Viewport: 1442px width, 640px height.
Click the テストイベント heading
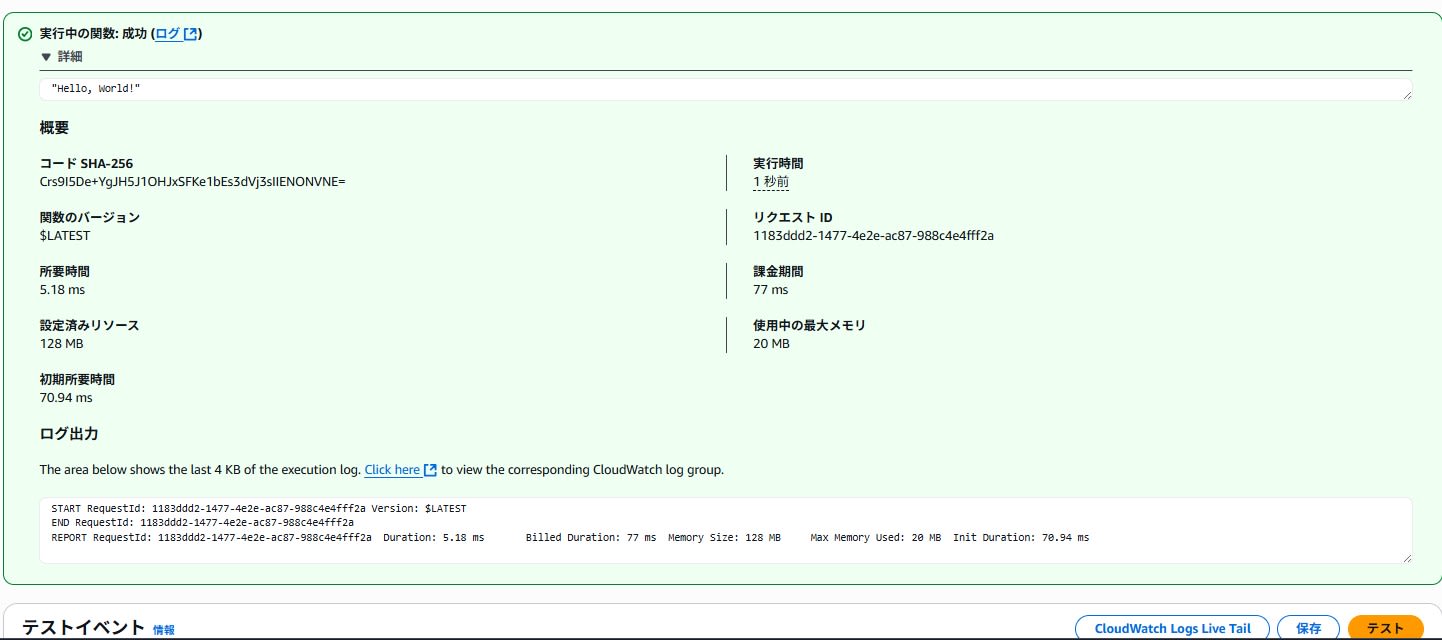84,628
